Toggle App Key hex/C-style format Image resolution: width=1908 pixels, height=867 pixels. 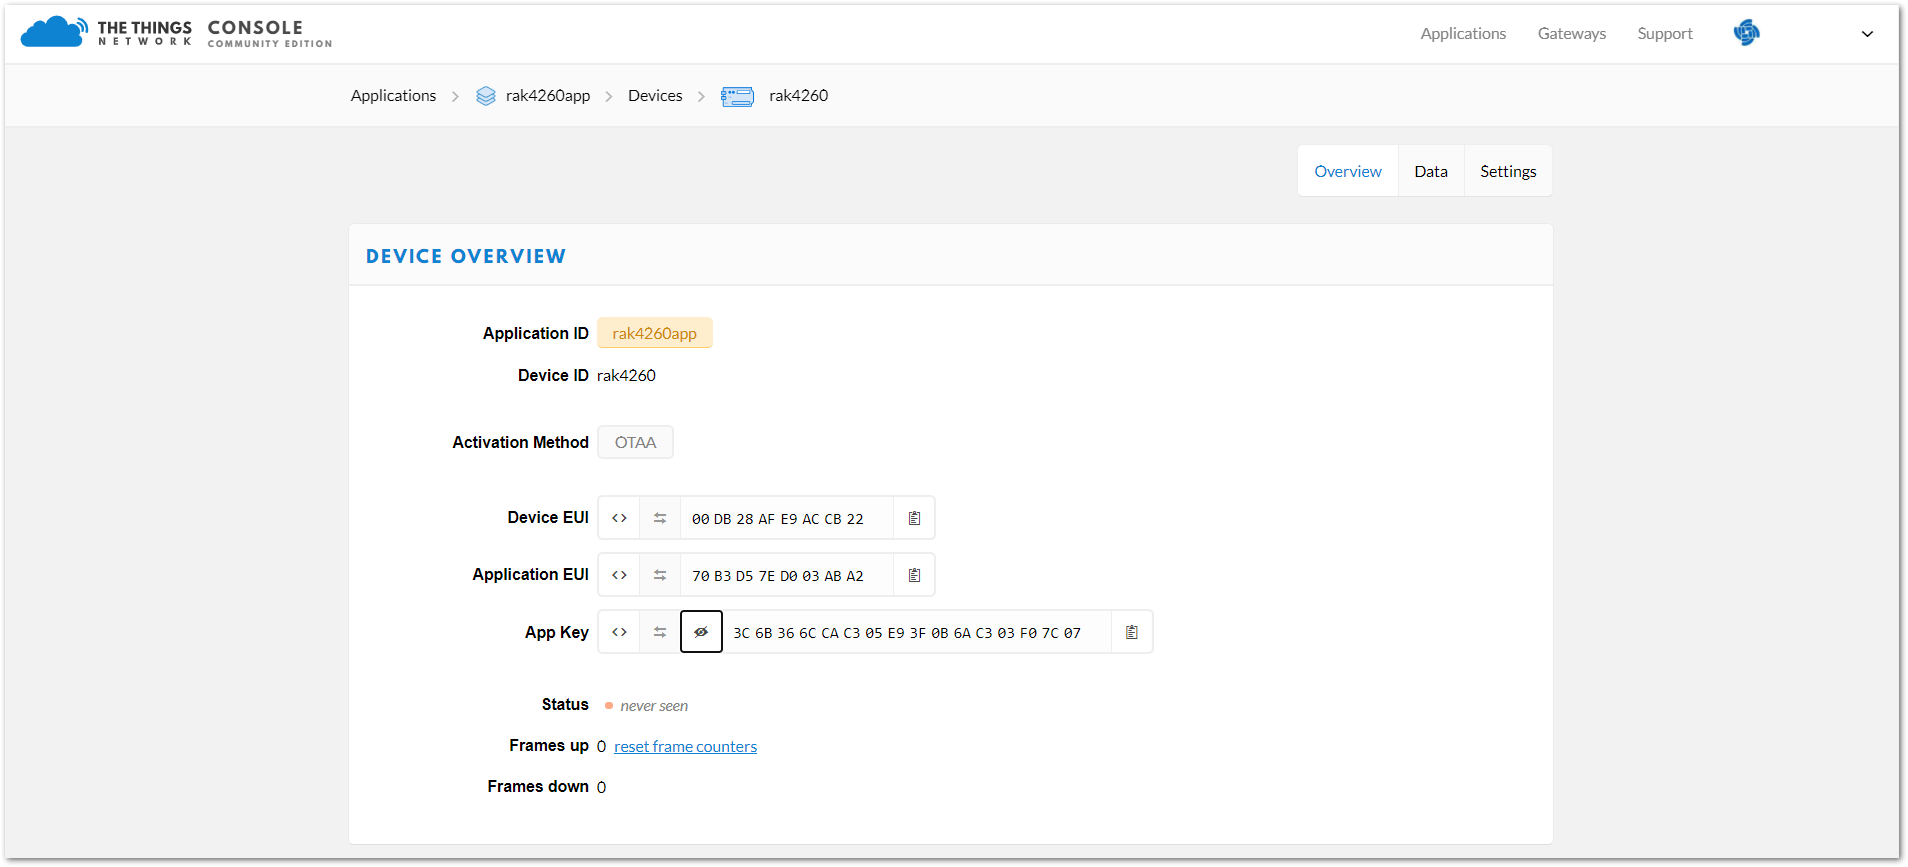tap(619, 632)
